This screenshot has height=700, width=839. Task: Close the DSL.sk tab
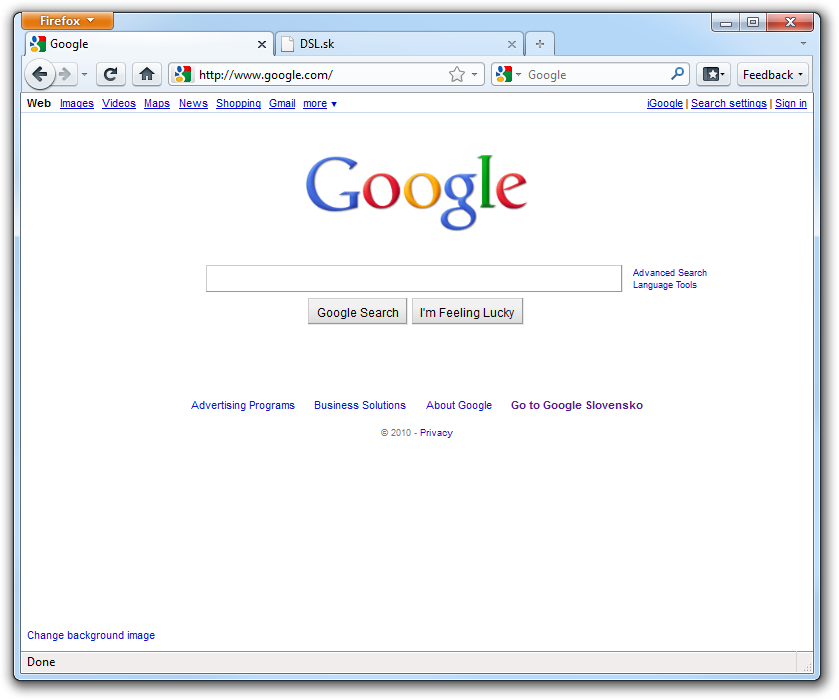pos(512,44)
